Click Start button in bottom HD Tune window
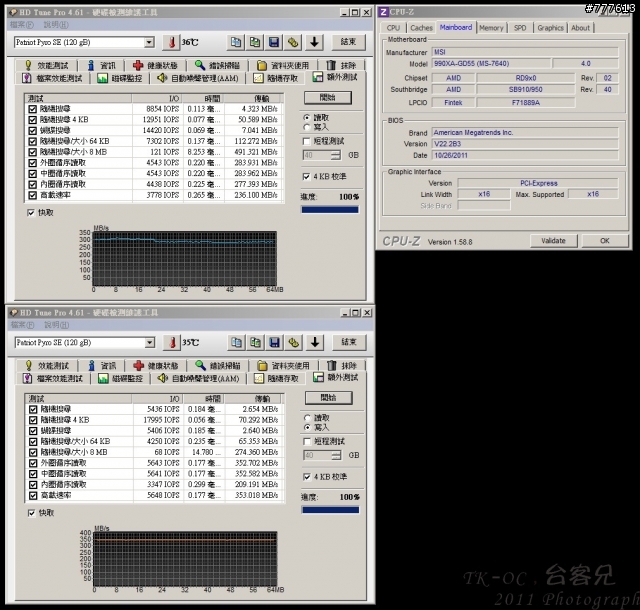 (328, 398)
